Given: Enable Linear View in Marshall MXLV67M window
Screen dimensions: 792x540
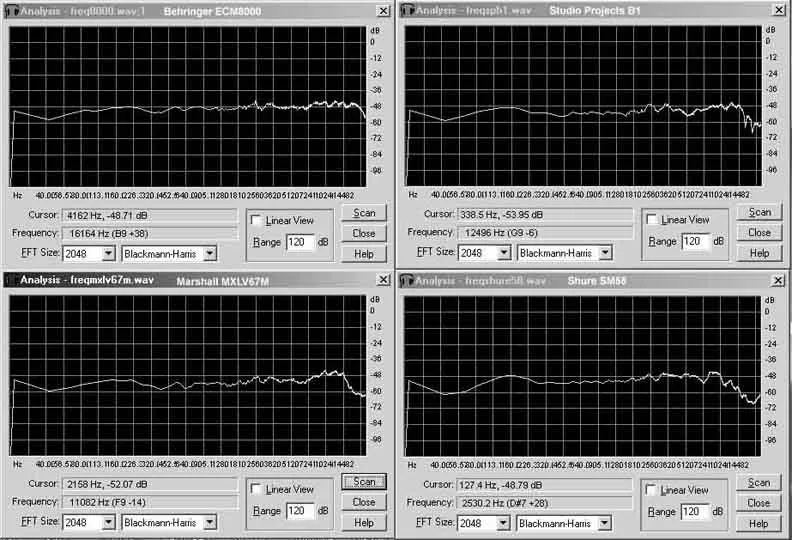Looking at the screenshot, I should tap(257, 489).
